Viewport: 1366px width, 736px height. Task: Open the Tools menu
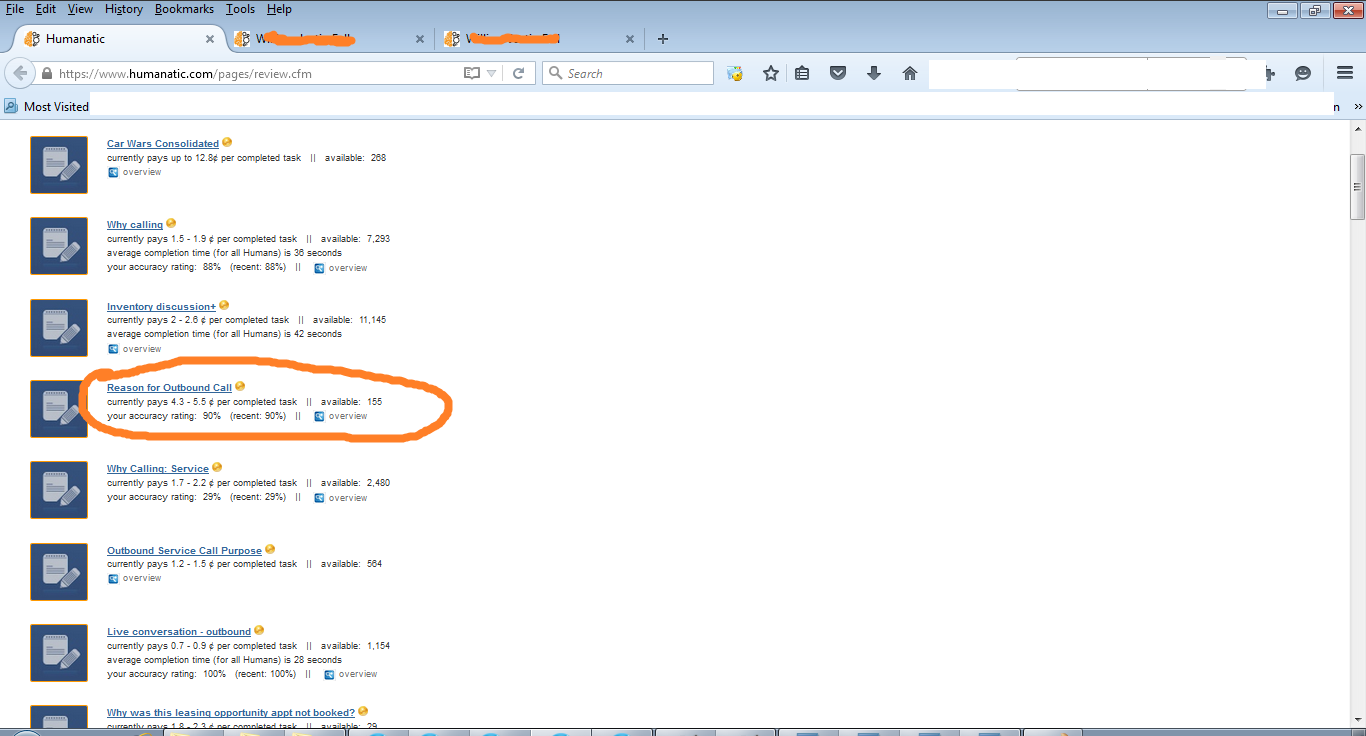(x=240, y=9)
